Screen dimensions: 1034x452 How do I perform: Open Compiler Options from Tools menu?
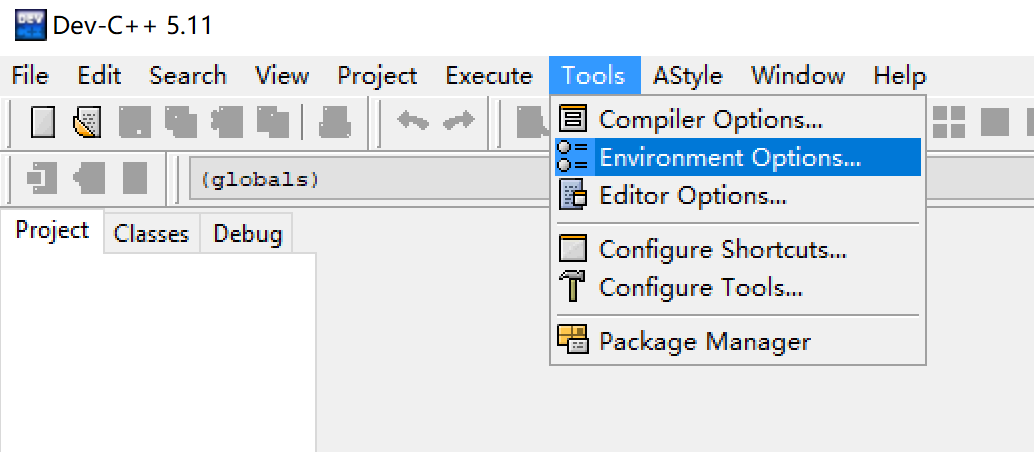click(738, 119)
